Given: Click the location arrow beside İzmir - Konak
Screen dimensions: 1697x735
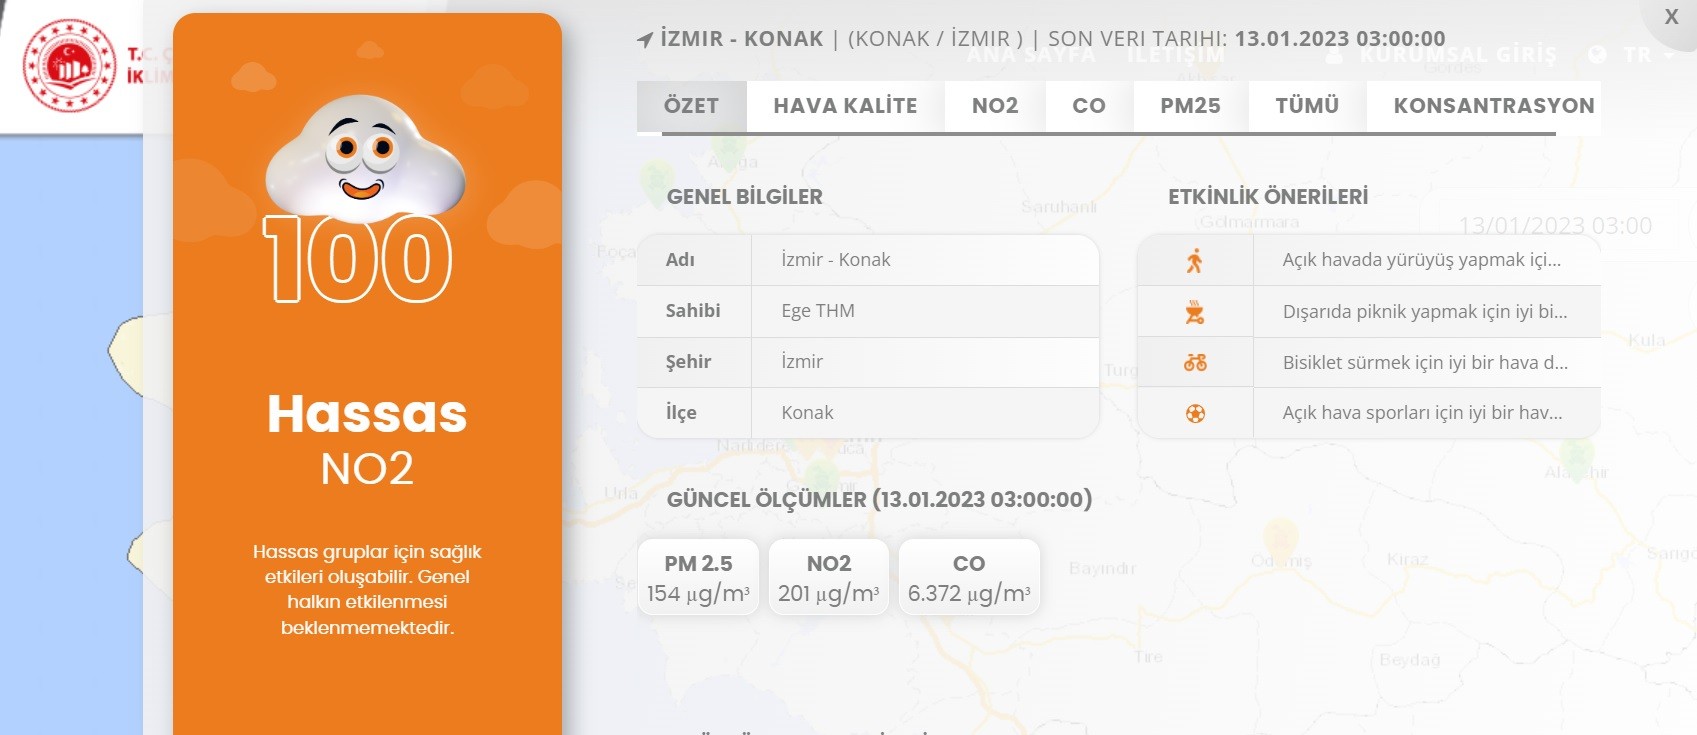Looking at the screenshot, I should [x=645, y=40].
